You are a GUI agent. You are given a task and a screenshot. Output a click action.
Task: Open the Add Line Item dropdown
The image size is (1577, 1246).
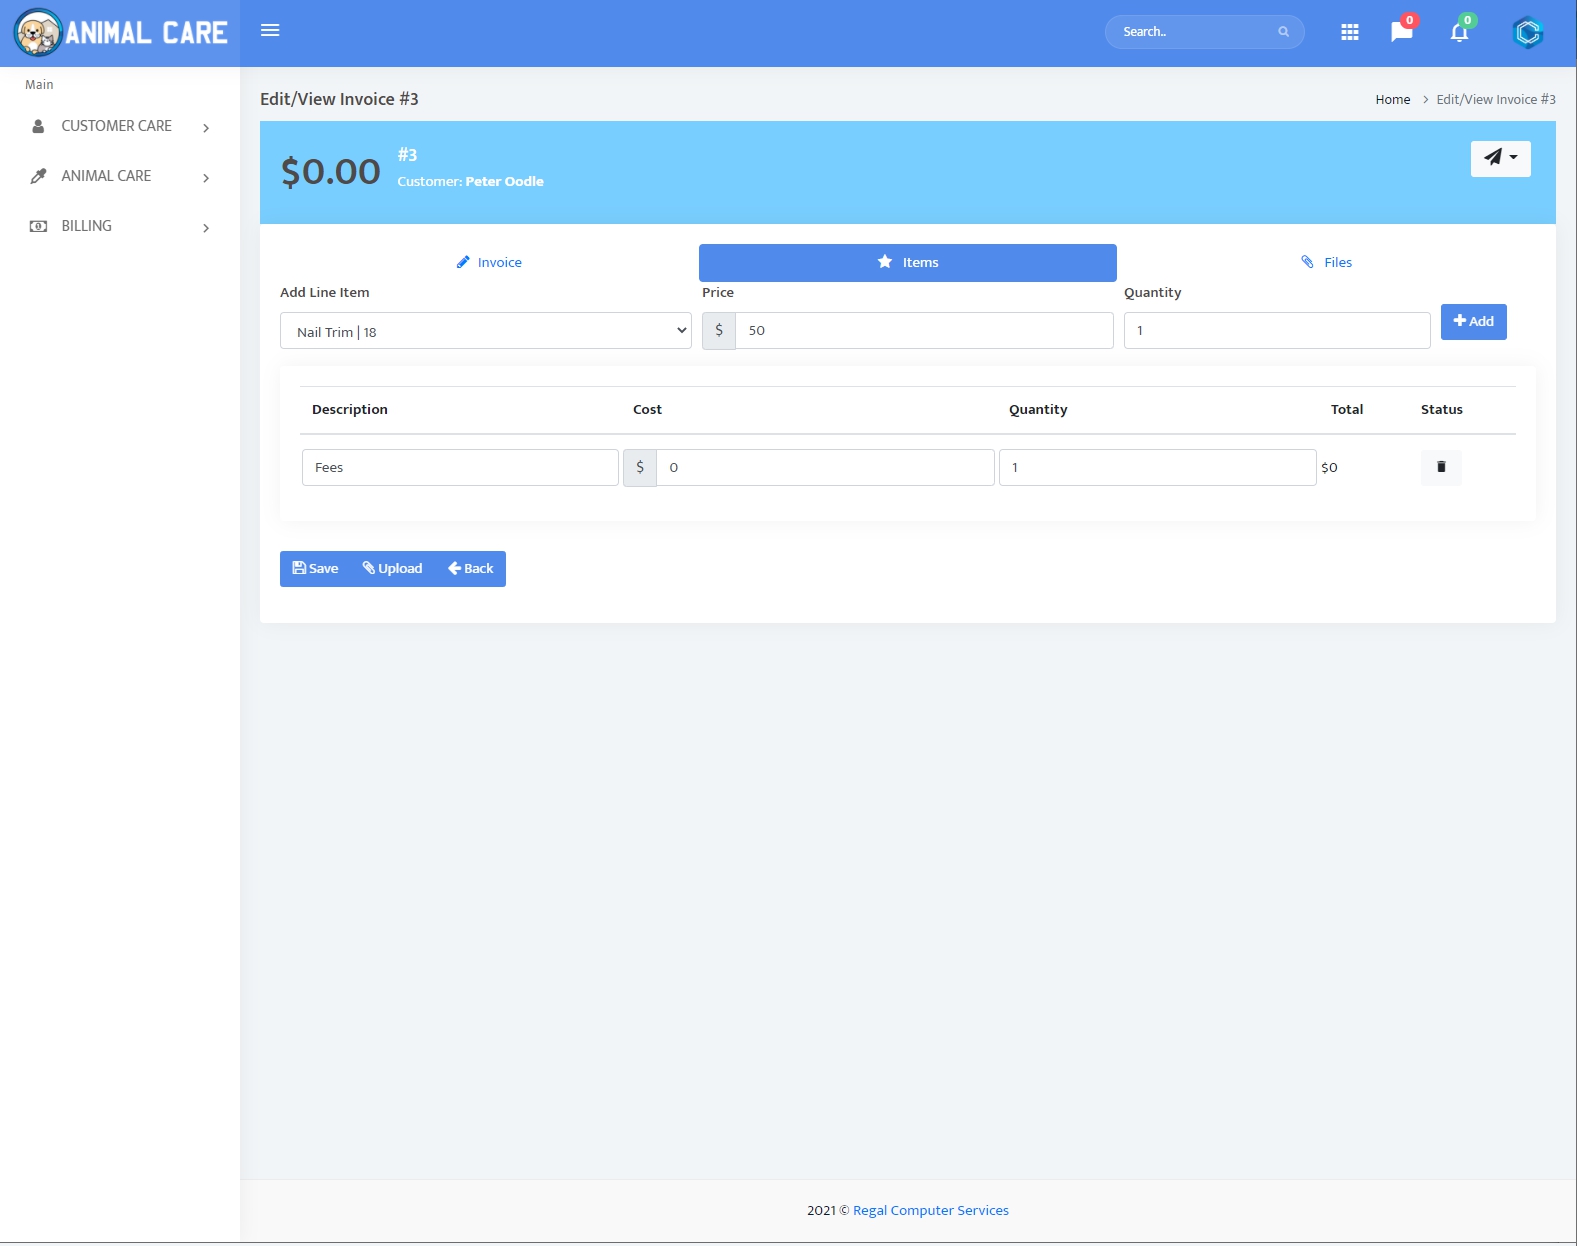click(486, 331)
